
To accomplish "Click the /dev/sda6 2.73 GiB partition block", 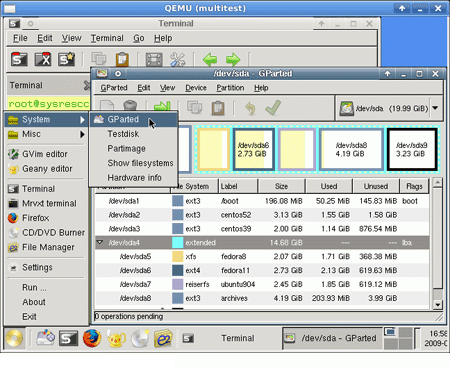I will (253, 149).
